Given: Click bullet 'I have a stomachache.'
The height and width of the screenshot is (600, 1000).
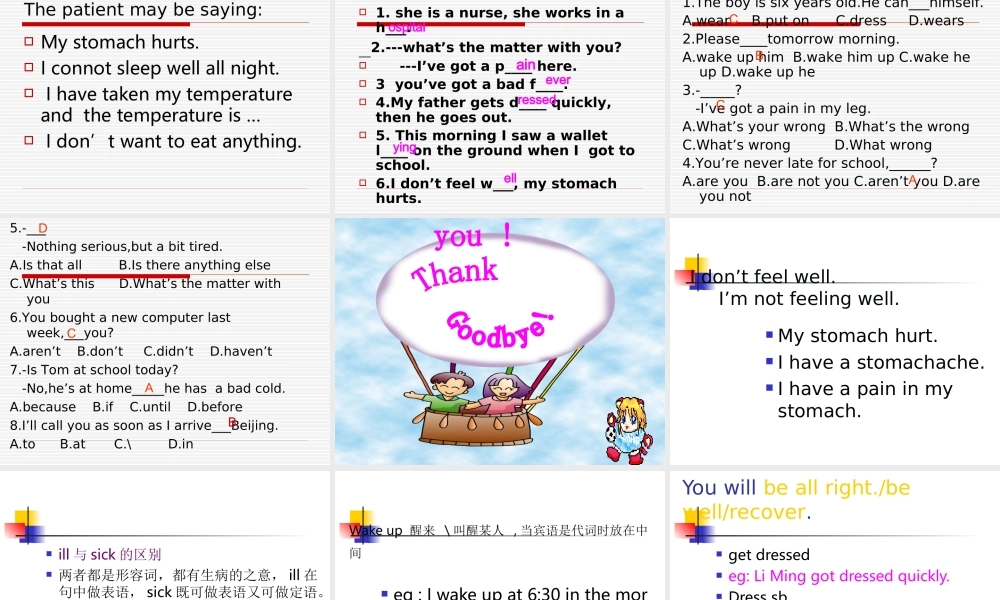Looking at the screenshot, I should click(881, 363).
